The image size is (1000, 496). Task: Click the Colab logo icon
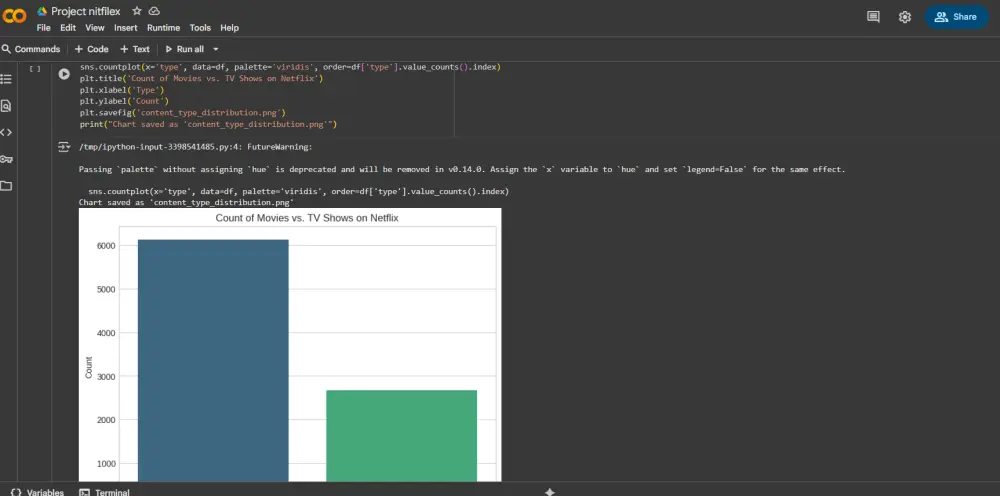point(15,16)
